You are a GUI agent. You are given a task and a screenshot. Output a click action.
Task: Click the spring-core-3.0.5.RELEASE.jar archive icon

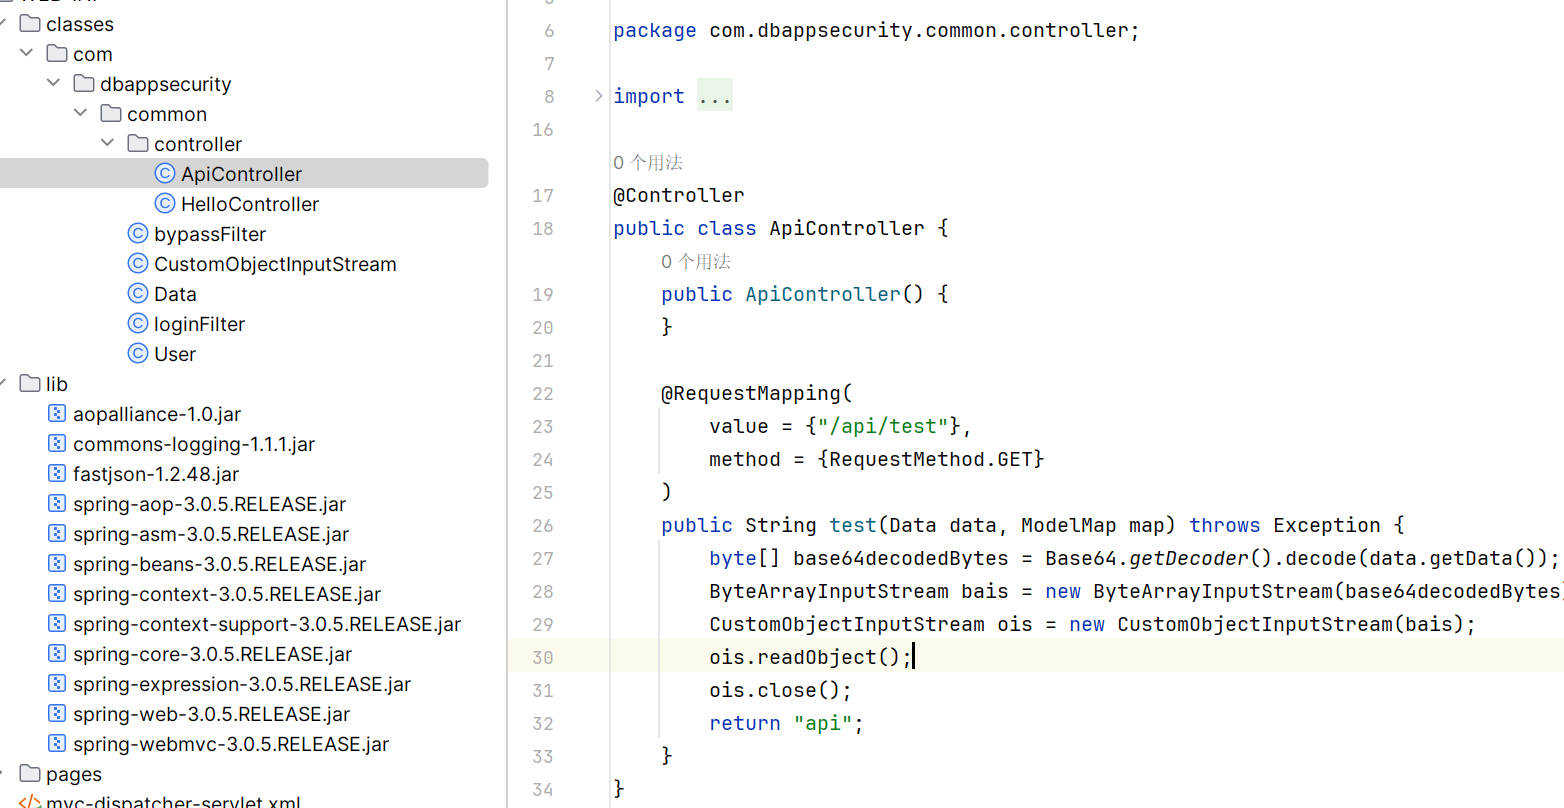(x=57, y=654)
